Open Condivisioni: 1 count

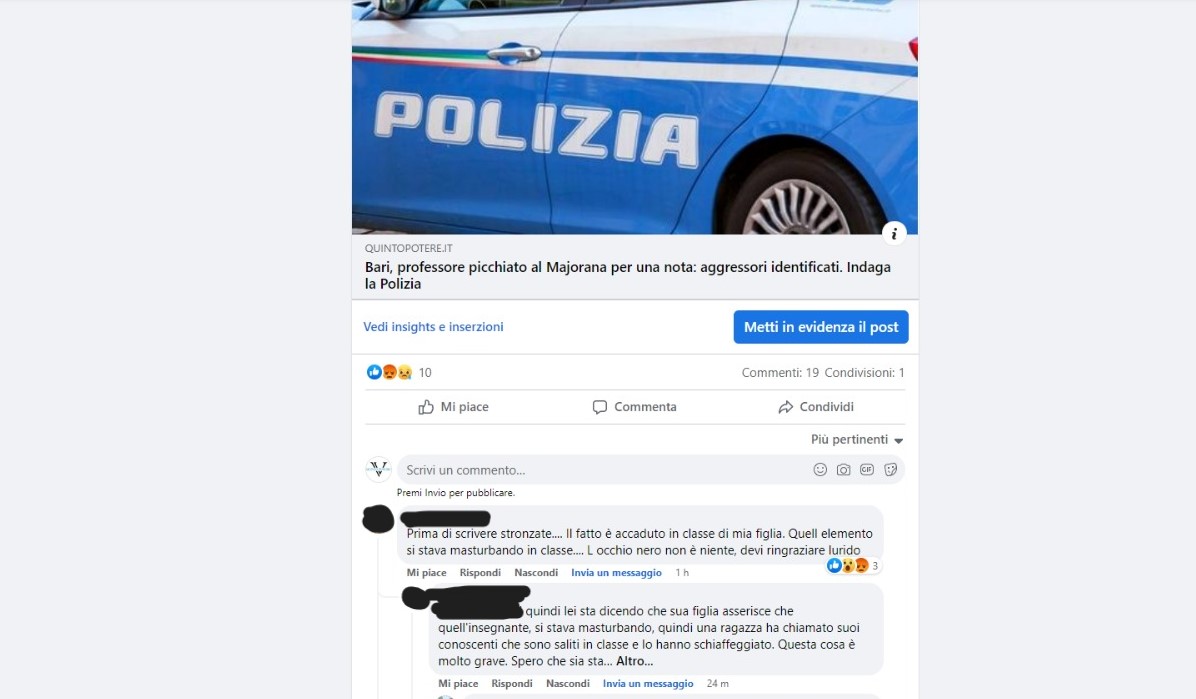click(x=864, y=372)
